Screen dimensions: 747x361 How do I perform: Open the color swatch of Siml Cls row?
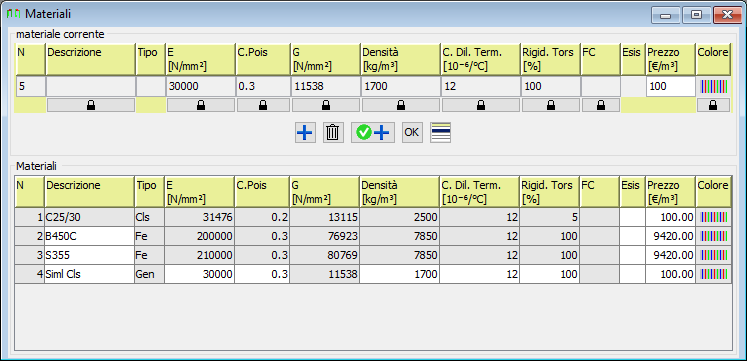click(714, 274)
